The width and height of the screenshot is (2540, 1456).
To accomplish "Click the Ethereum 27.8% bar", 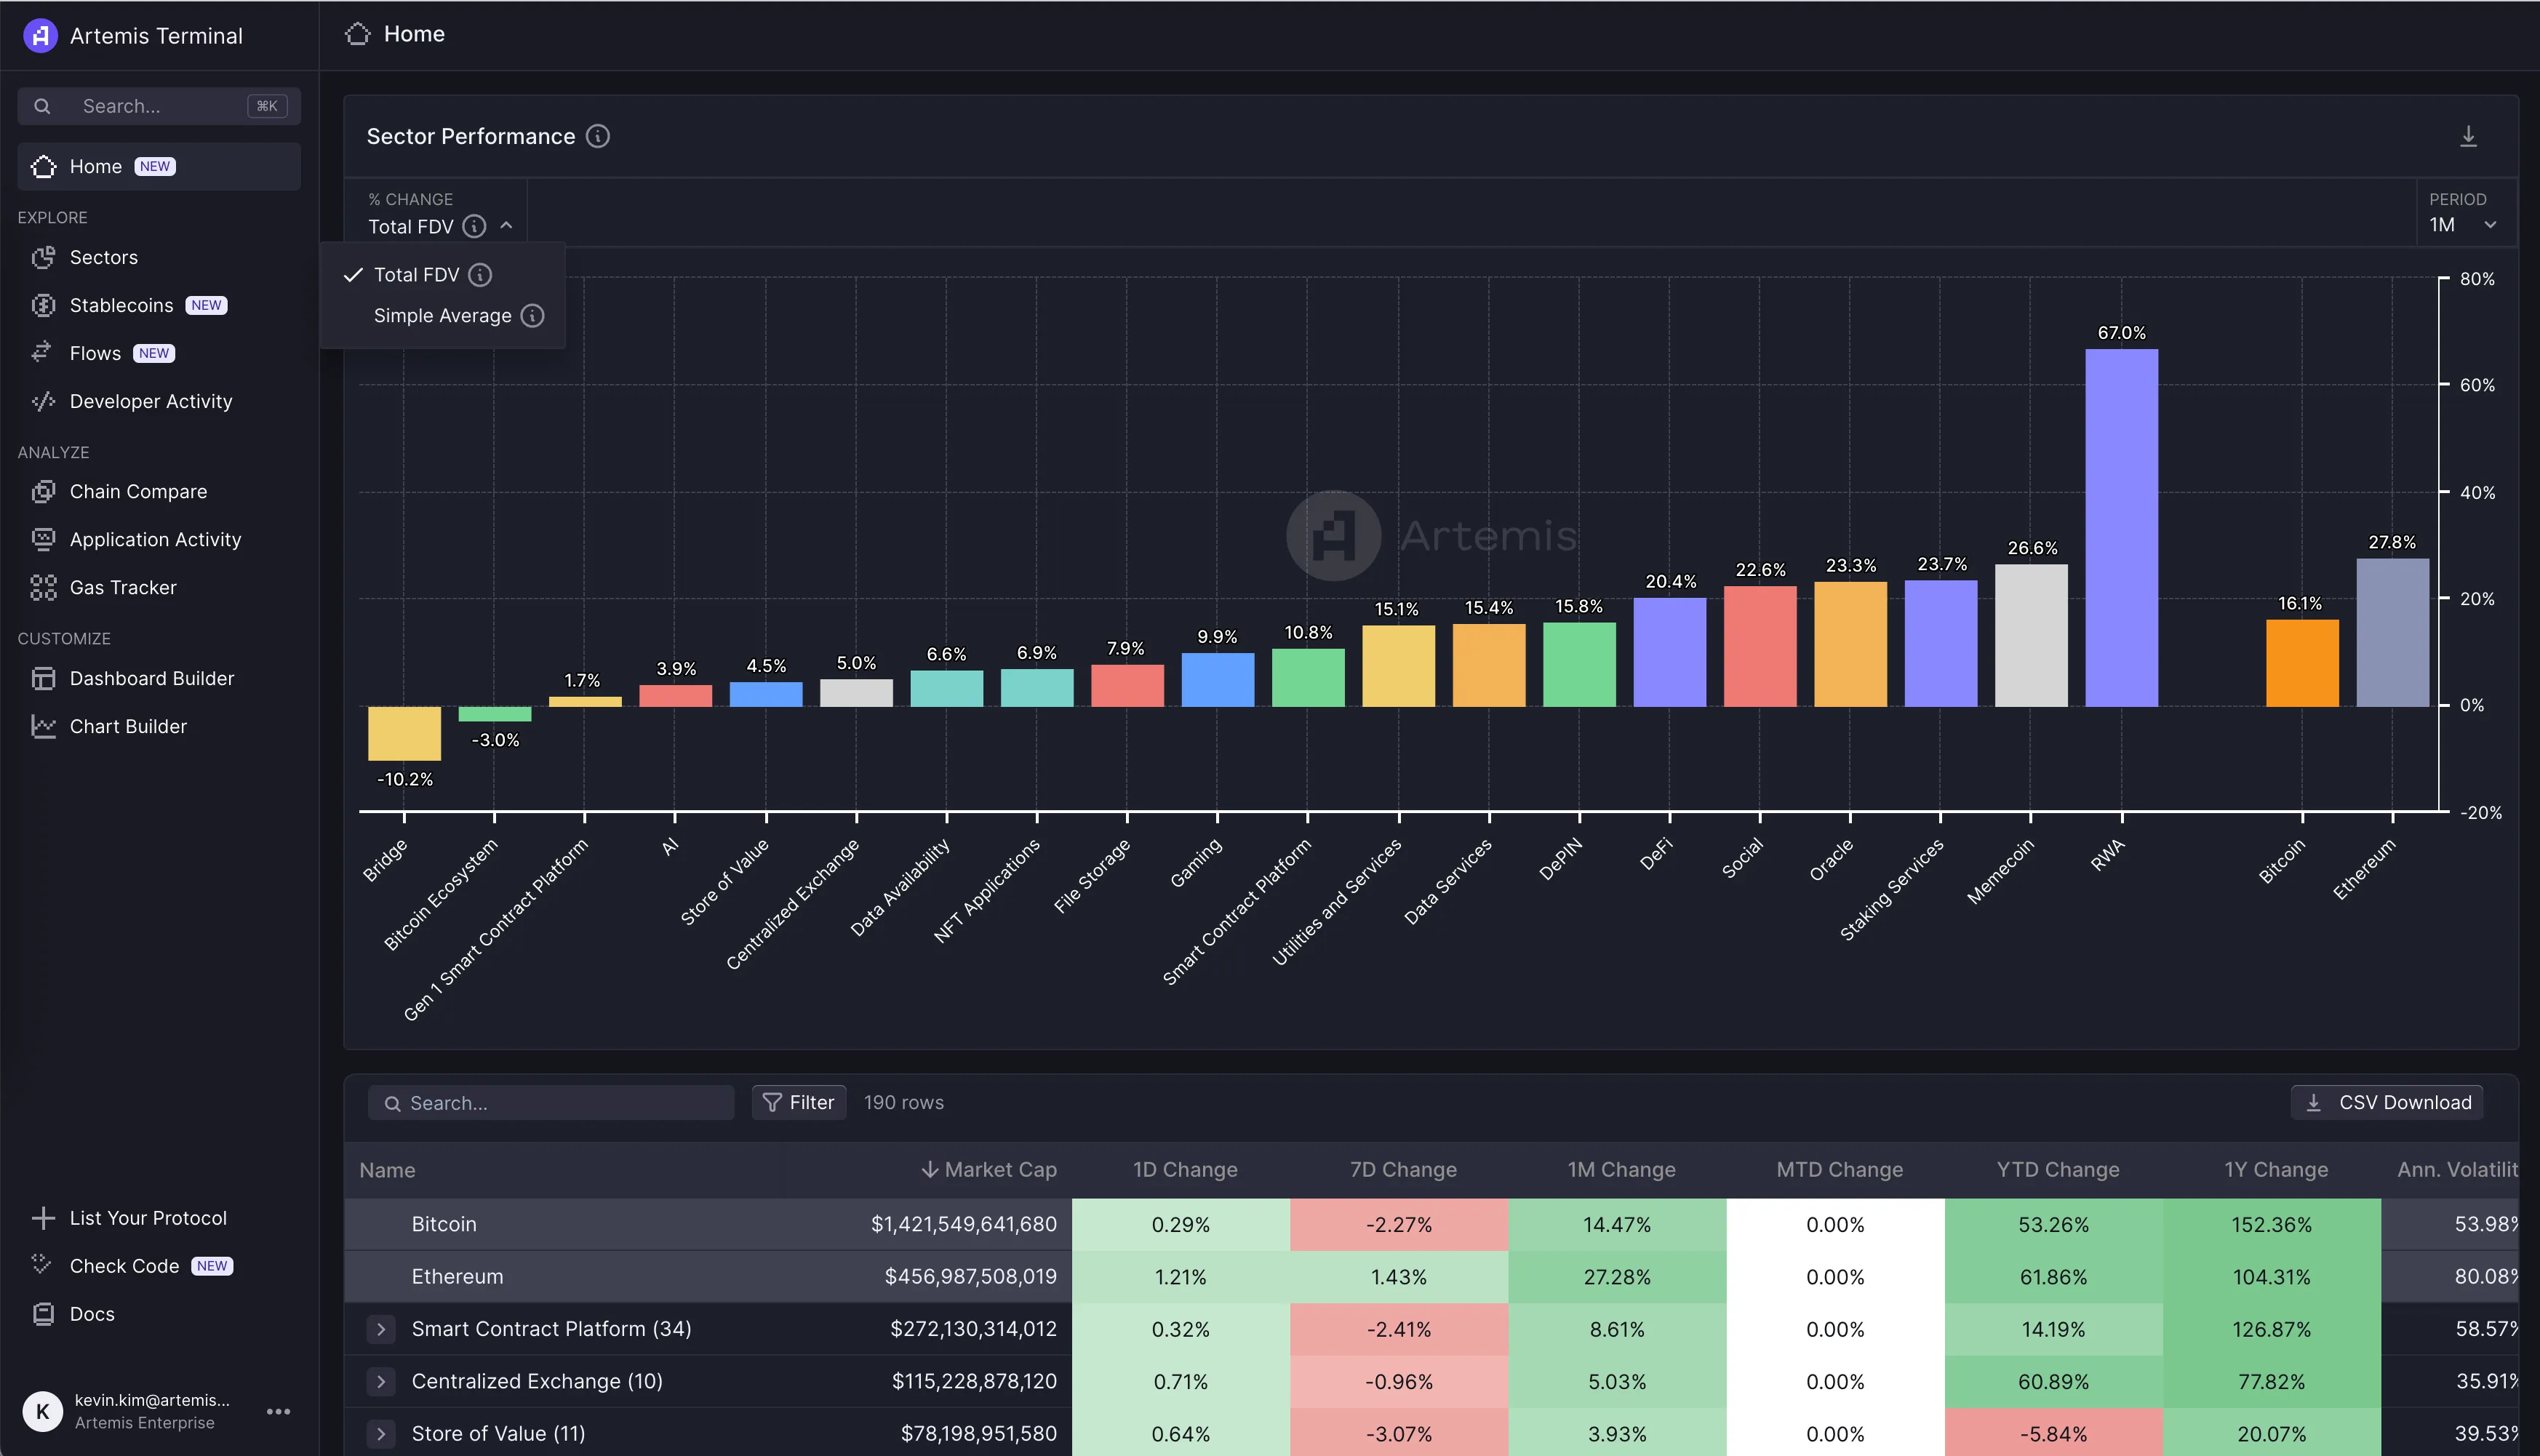I will click(x=2392, y=633).
